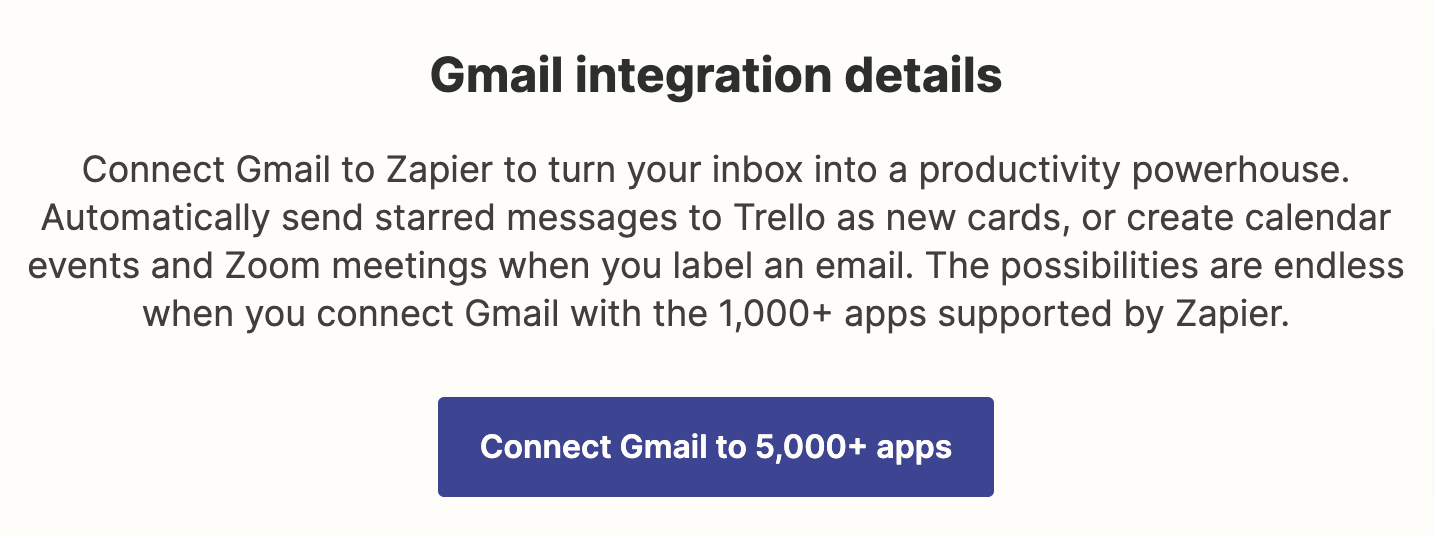
Task: Click the Gmail integration details heading
Action: pyautogui.click(x=716, y=77)
